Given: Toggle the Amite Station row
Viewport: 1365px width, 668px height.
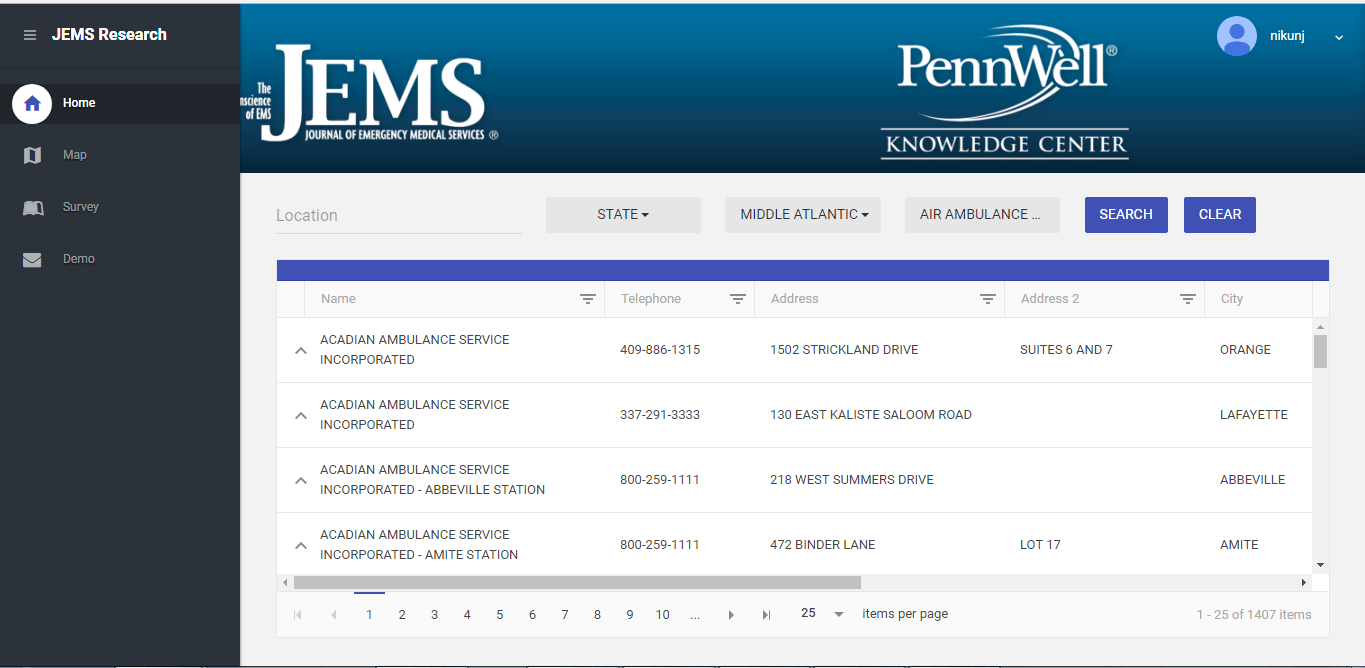Looking at the screenshot, I should pyautogui.click(x=300, y=546).
